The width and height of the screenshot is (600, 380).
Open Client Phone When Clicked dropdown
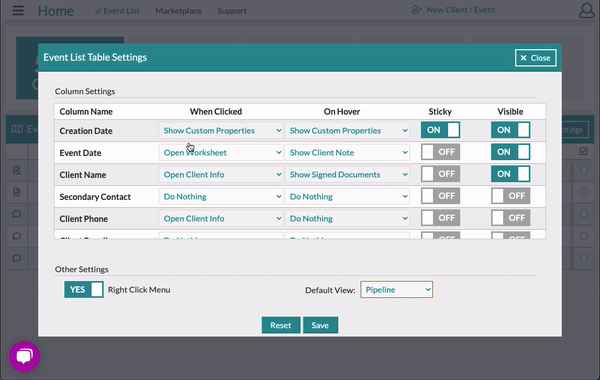221,219
